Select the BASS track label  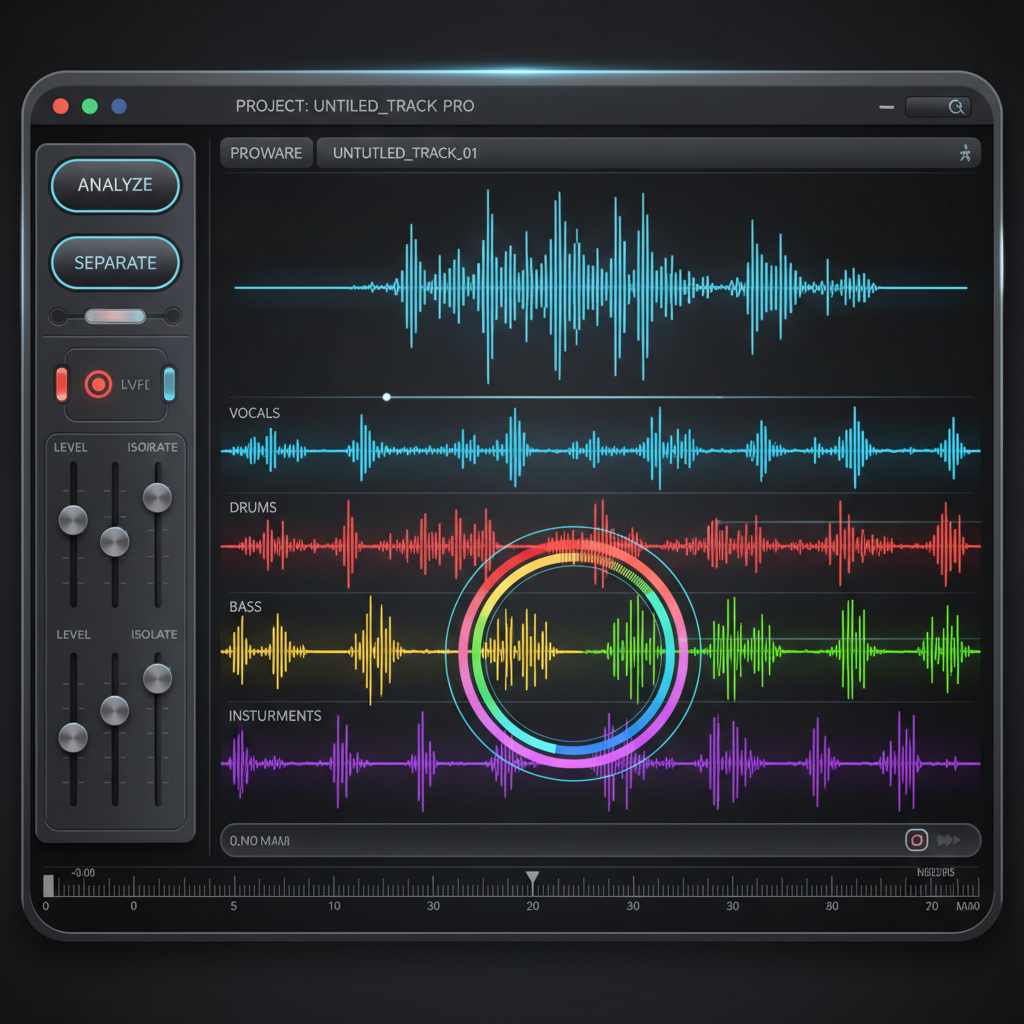click(246, 607)
